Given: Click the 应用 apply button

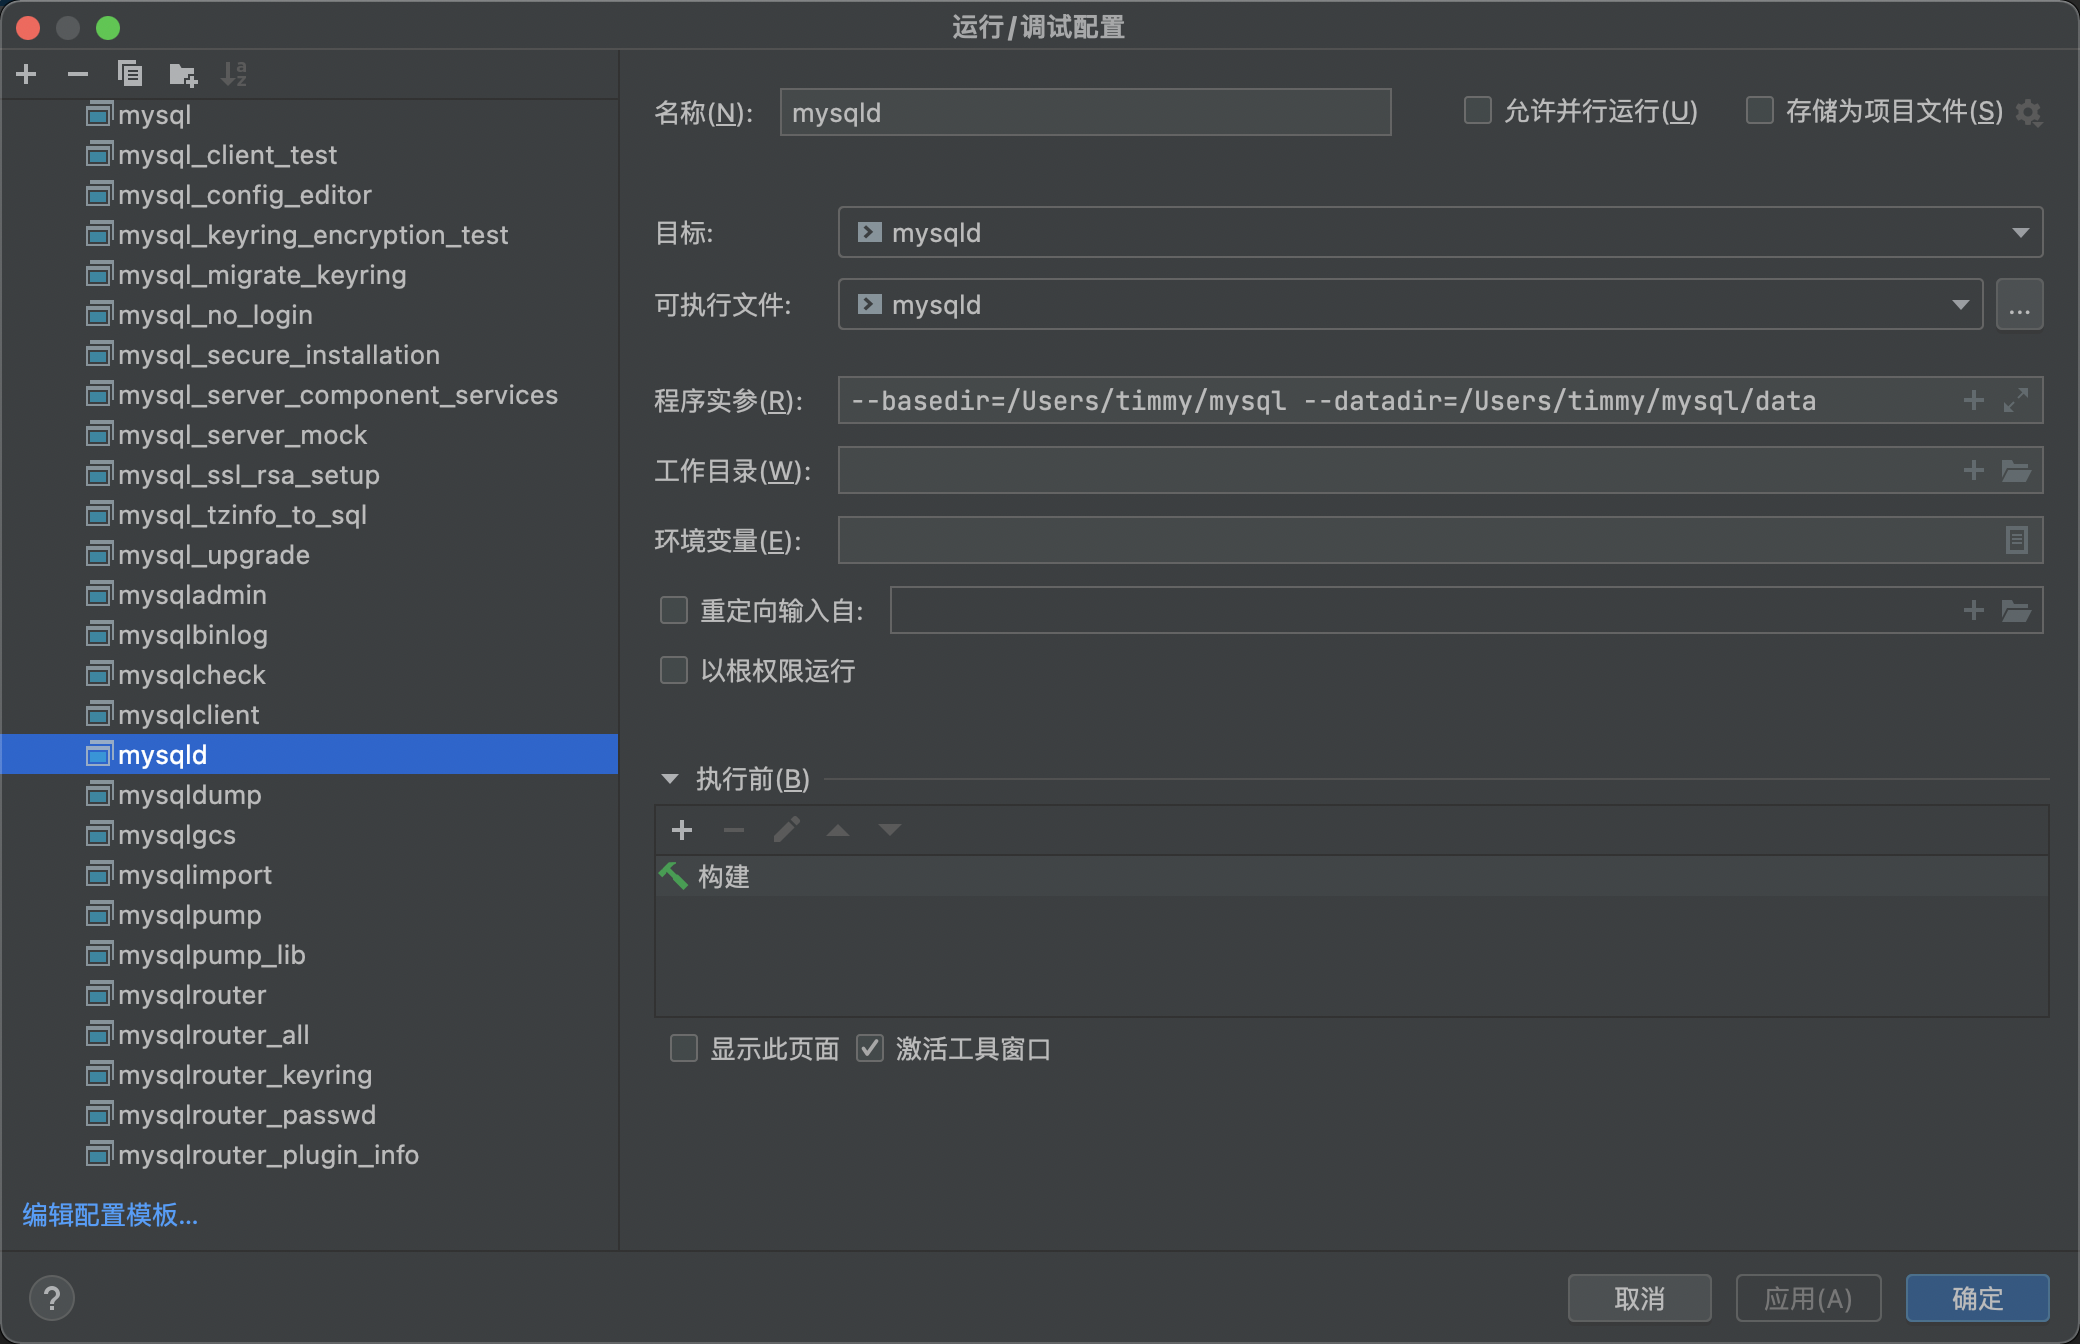Looking at the screenshot, I should 1808,1298.
